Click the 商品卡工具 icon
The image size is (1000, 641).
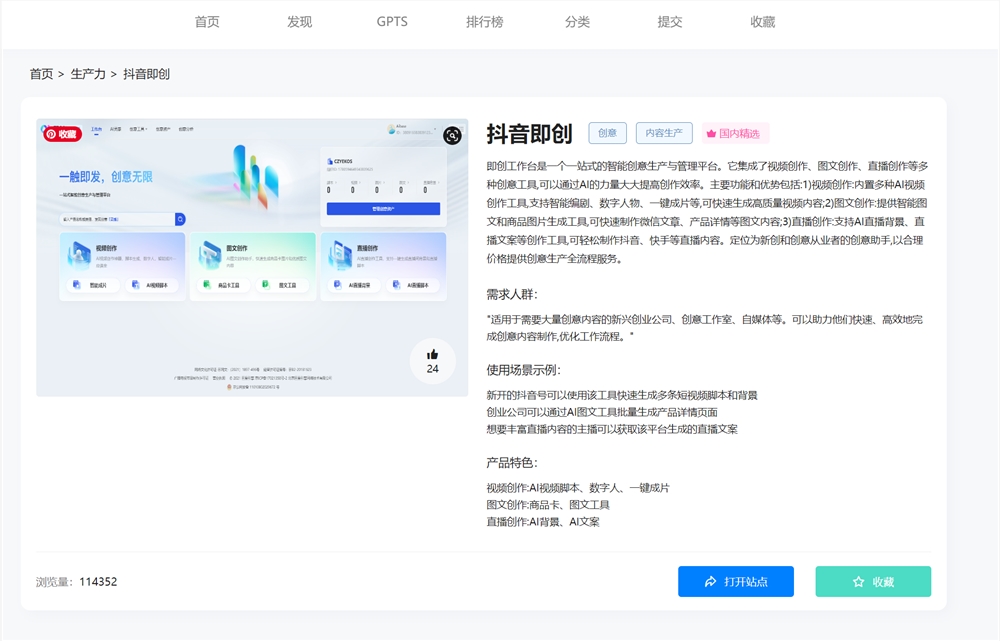click(x=205, y=284)
